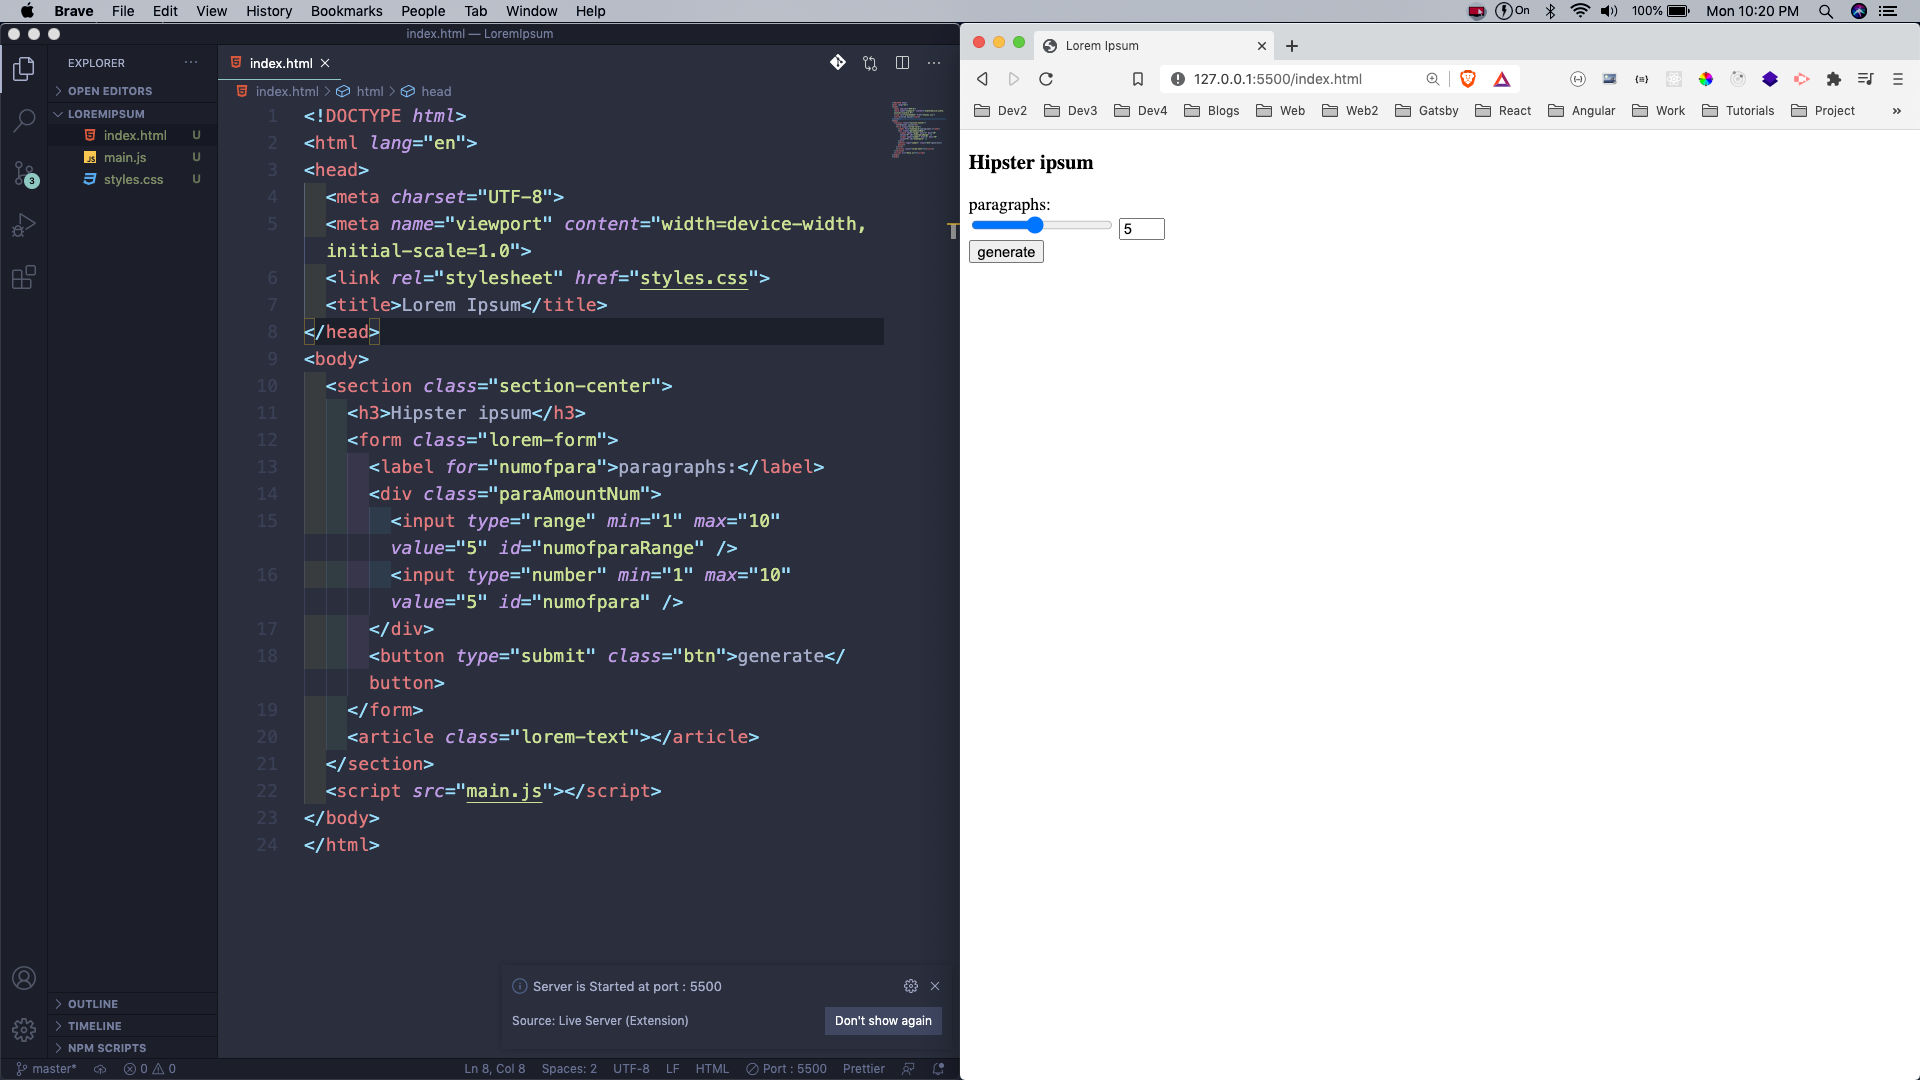
Task: Open the Search view in activity bar
Action: pos(24,121)
